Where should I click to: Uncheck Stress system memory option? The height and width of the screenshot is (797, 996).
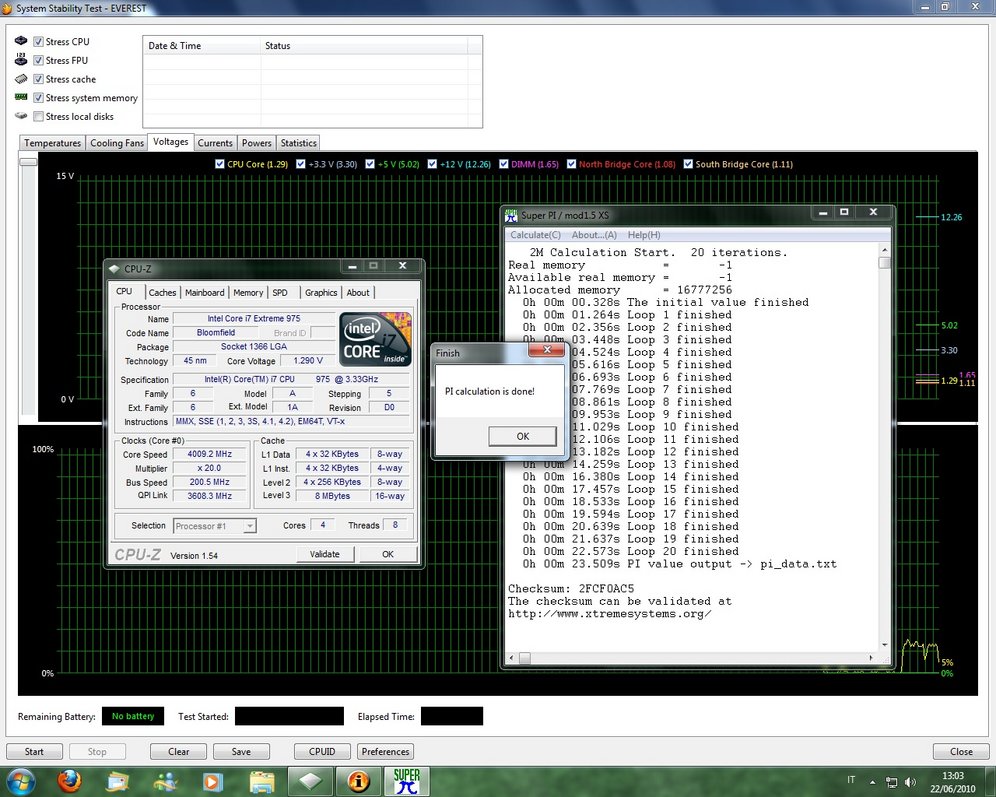tap(39, 98)
